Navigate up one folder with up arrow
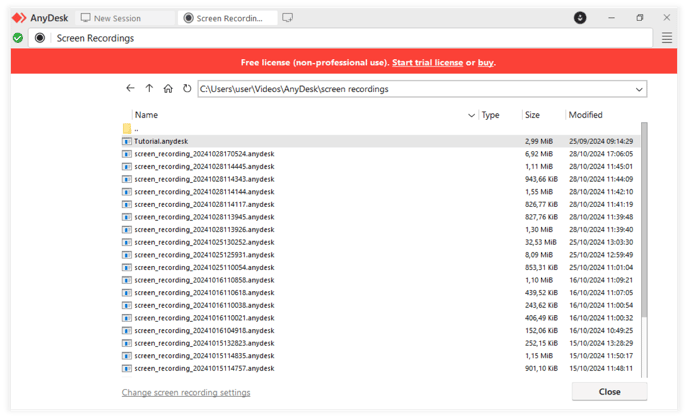This screenshot has height=418, width=688. [x=149, y=88]
